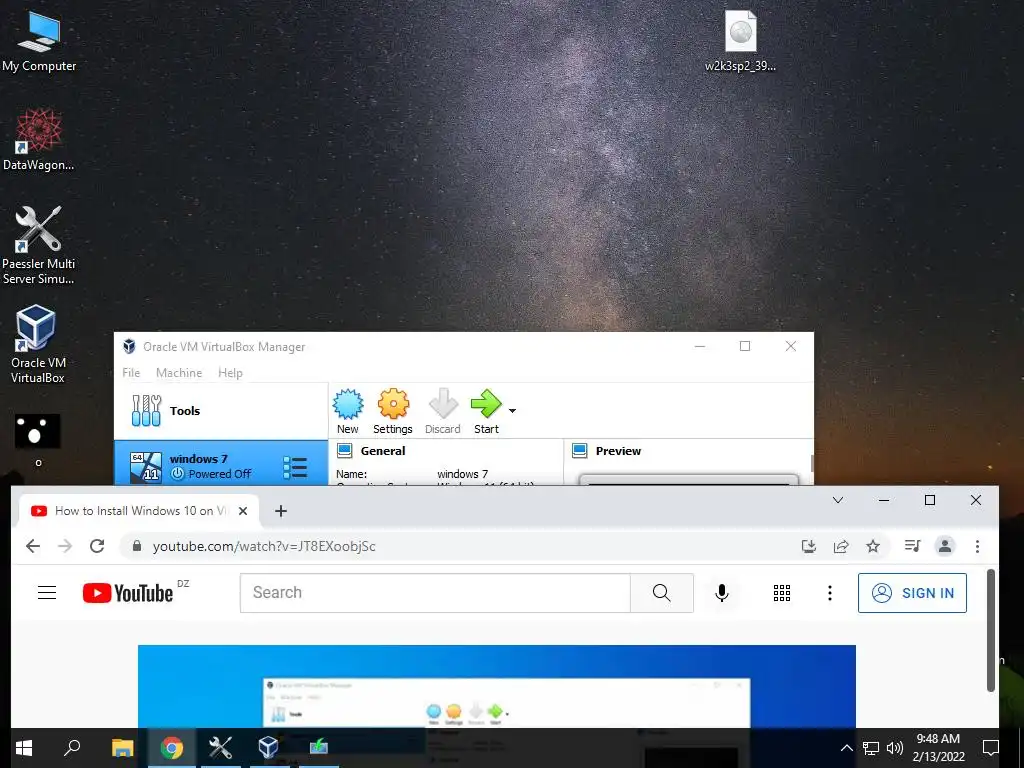Collapse the General section header
1024x768 pixels.
[x=383, y=451]
